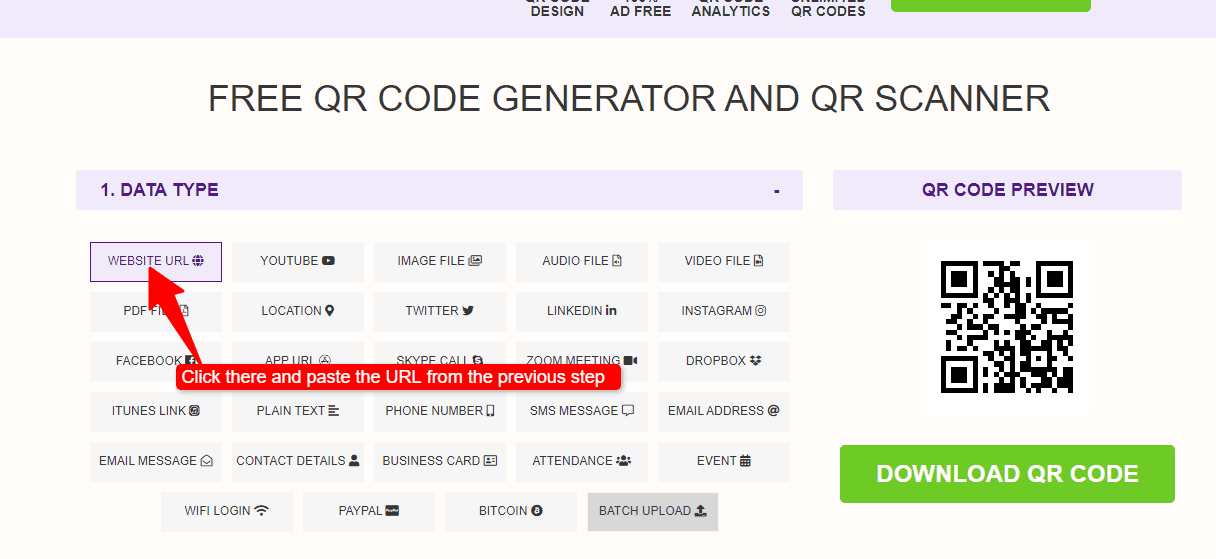Select the iTunes Link option

[156, 411]
